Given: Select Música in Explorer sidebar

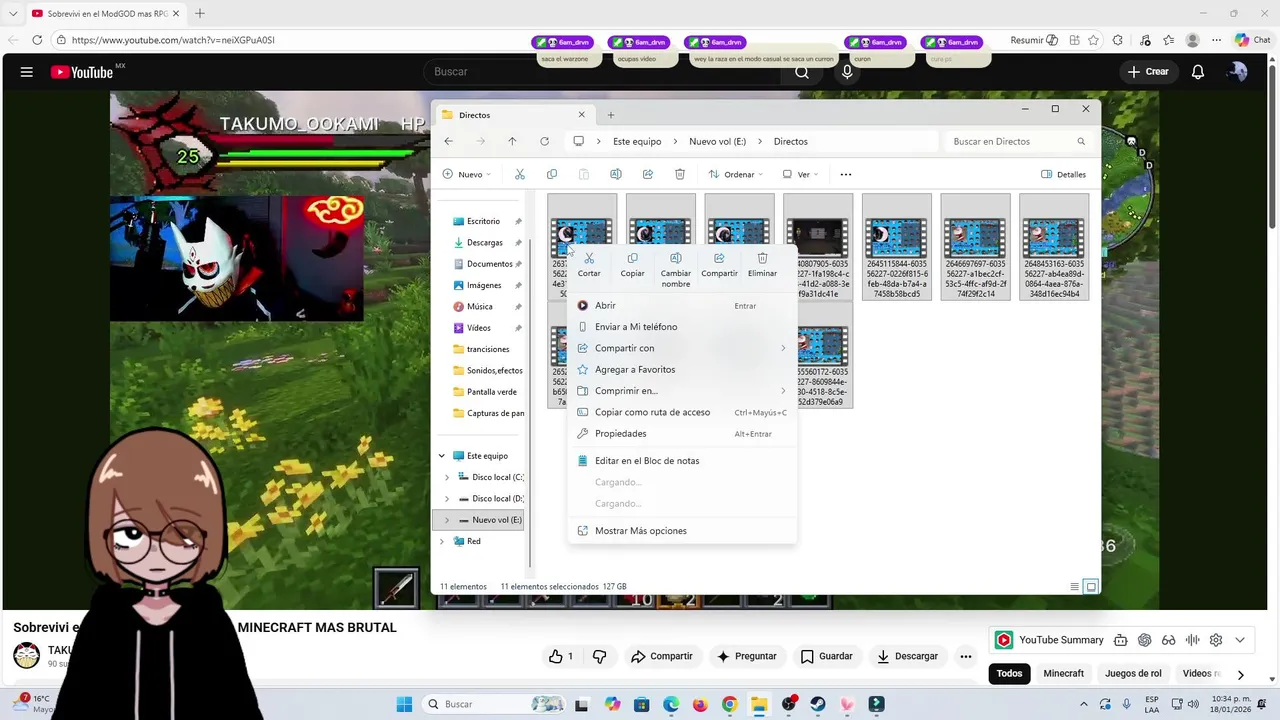Looking at the screenshot, I should click(x=479, y=307).
